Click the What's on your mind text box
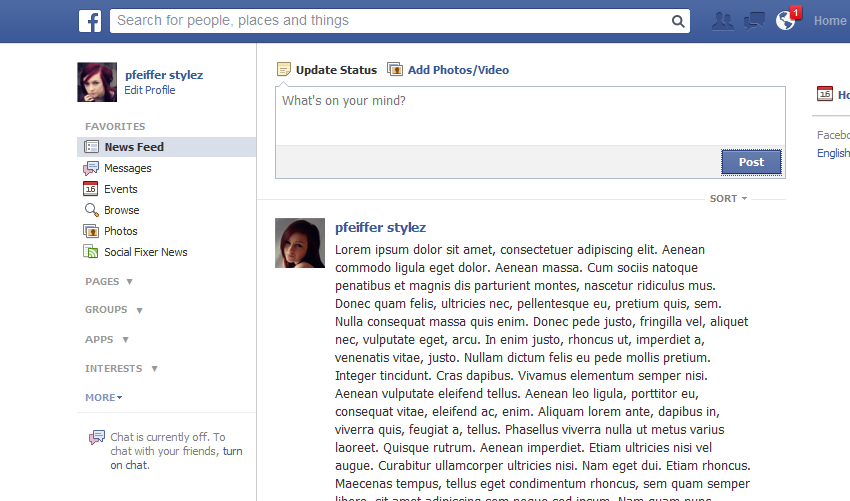This screenshot has height=501, width=850. pyautogui.click(x=530, y=115)
